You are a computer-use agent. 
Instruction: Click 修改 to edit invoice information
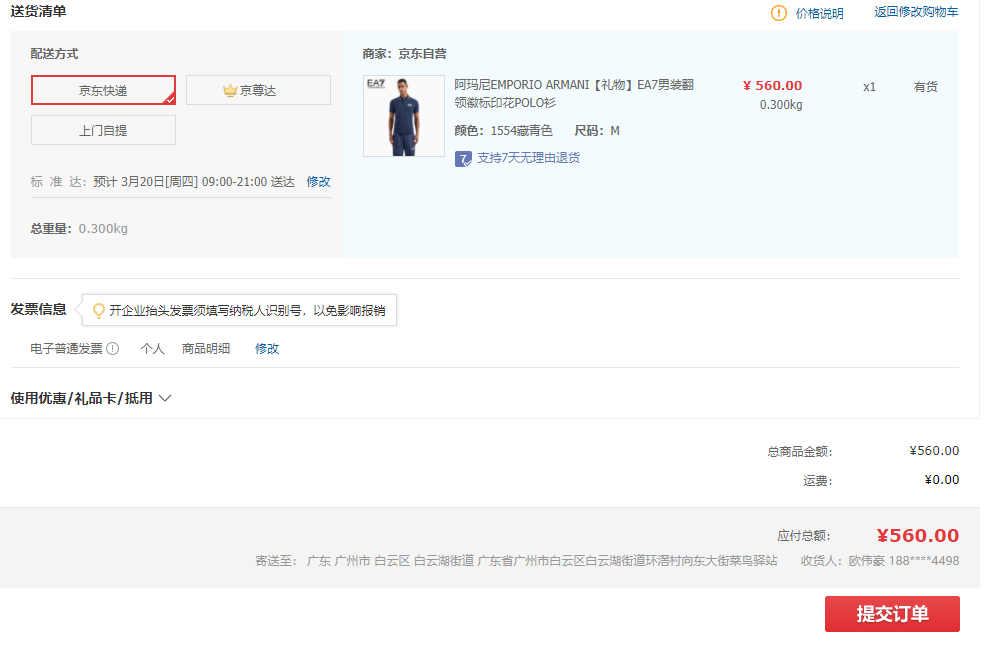267,349
